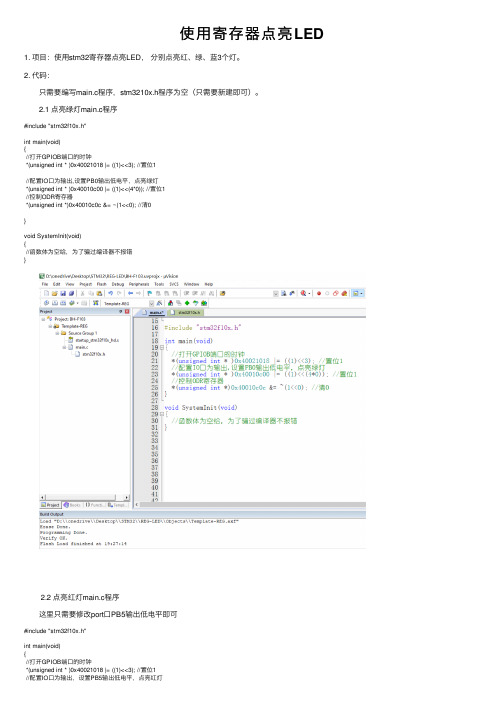The image size is (504, 713).
Task: Click the red Insert Breakpoint dot icon
Action: (x=319, y=294)
